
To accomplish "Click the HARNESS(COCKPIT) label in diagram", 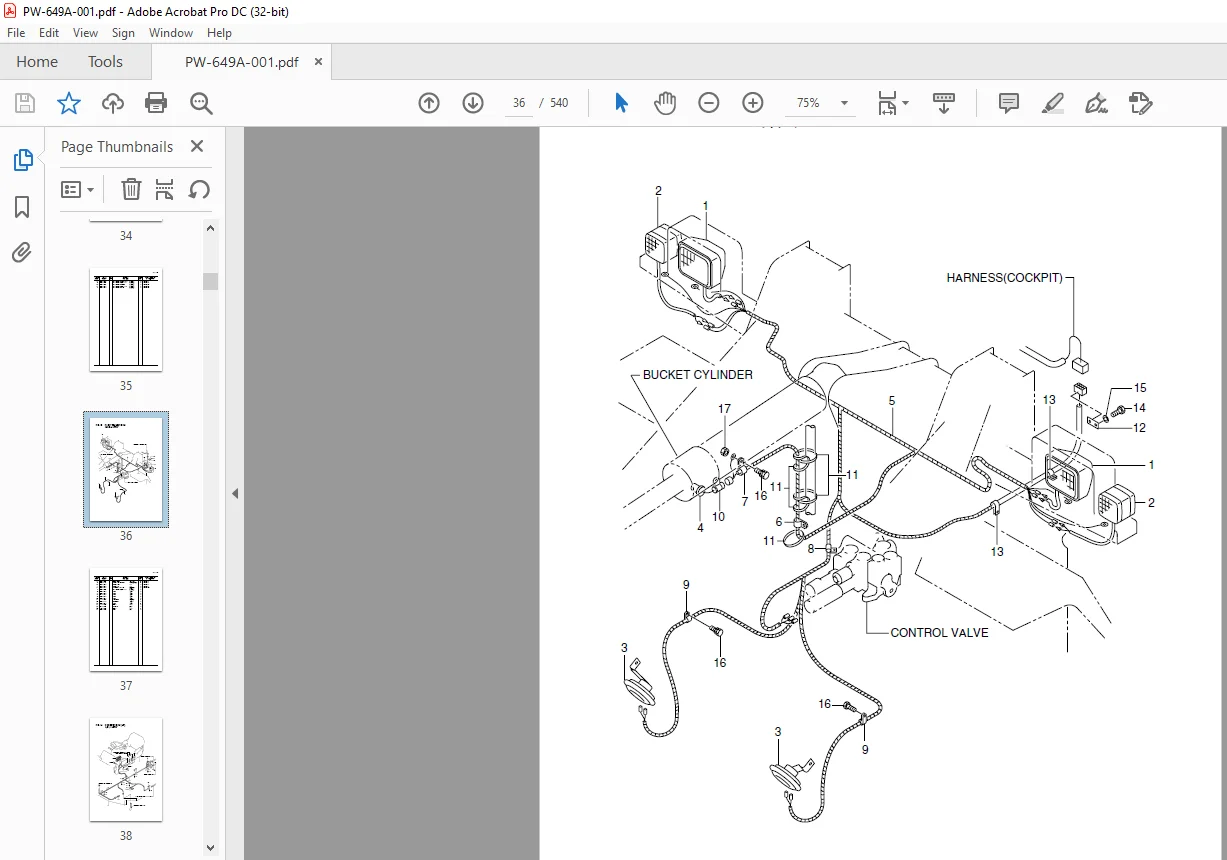I will pos(1004,278).
